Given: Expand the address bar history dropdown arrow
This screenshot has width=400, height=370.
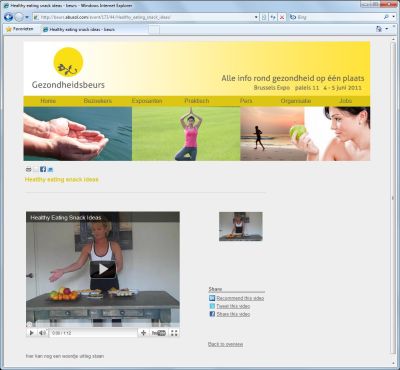Looking at the screenshot, I should click(x=256, y=17).
